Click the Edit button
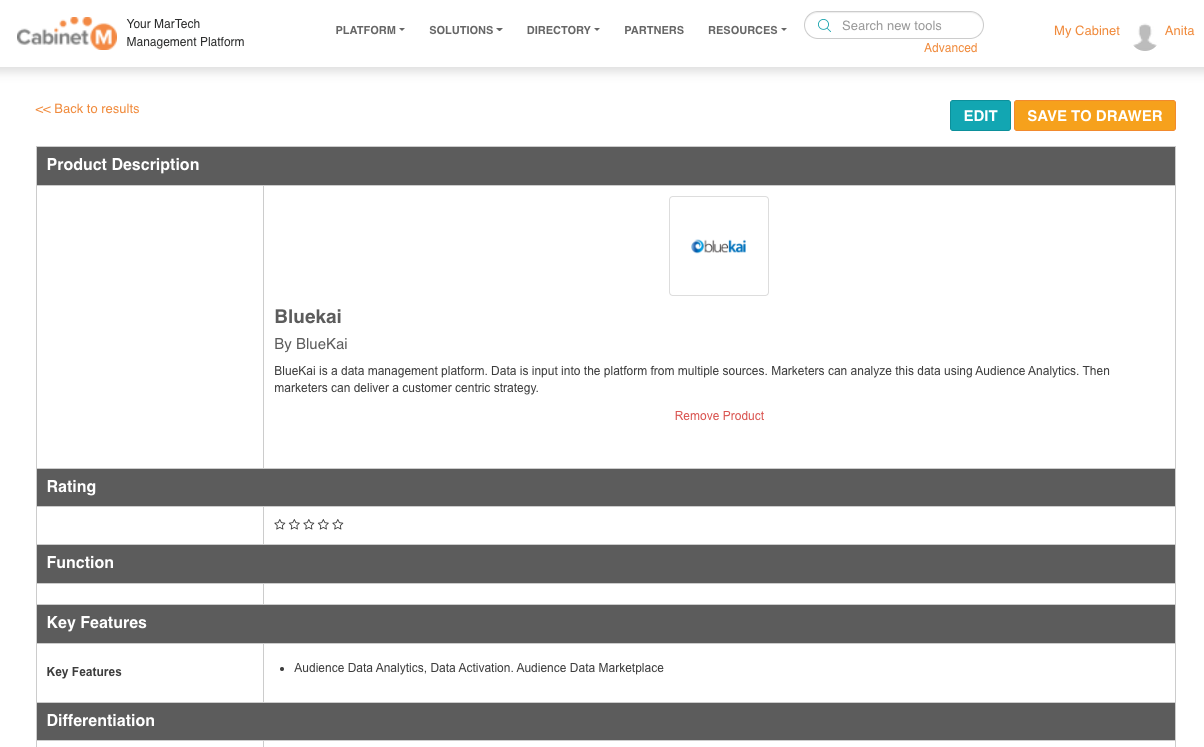Image resolution: width=1204 pixels, height=747 pixels. coord(980,116)
